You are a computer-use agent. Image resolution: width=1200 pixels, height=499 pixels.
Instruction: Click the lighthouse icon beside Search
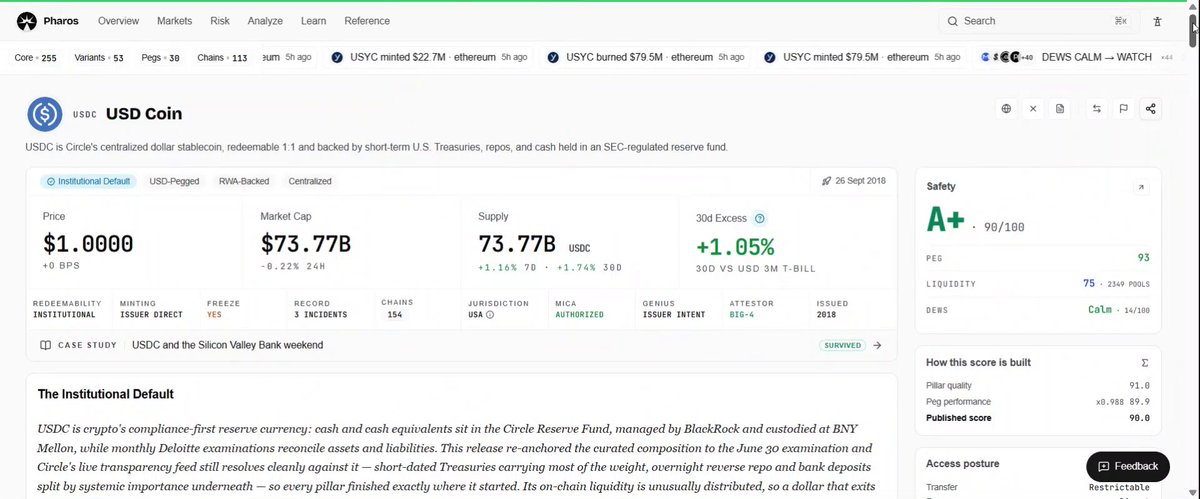[x=1157, y=21]
